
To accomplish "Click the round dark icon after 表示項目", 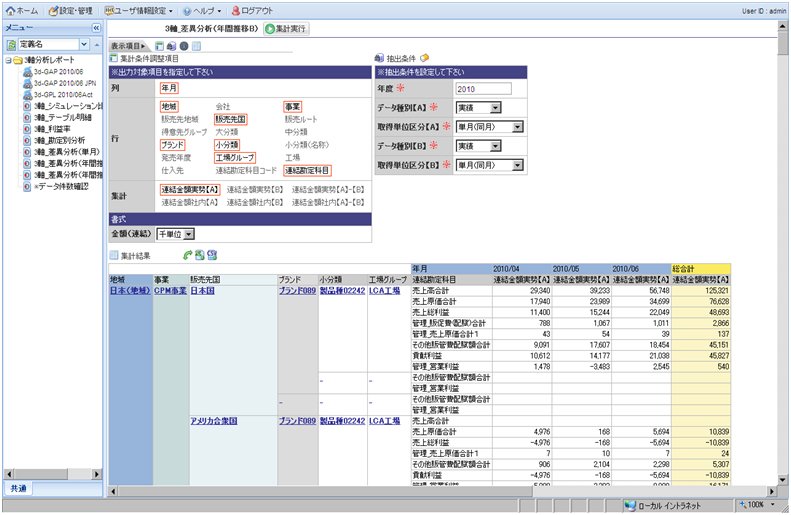I will [x=184, y=46].
